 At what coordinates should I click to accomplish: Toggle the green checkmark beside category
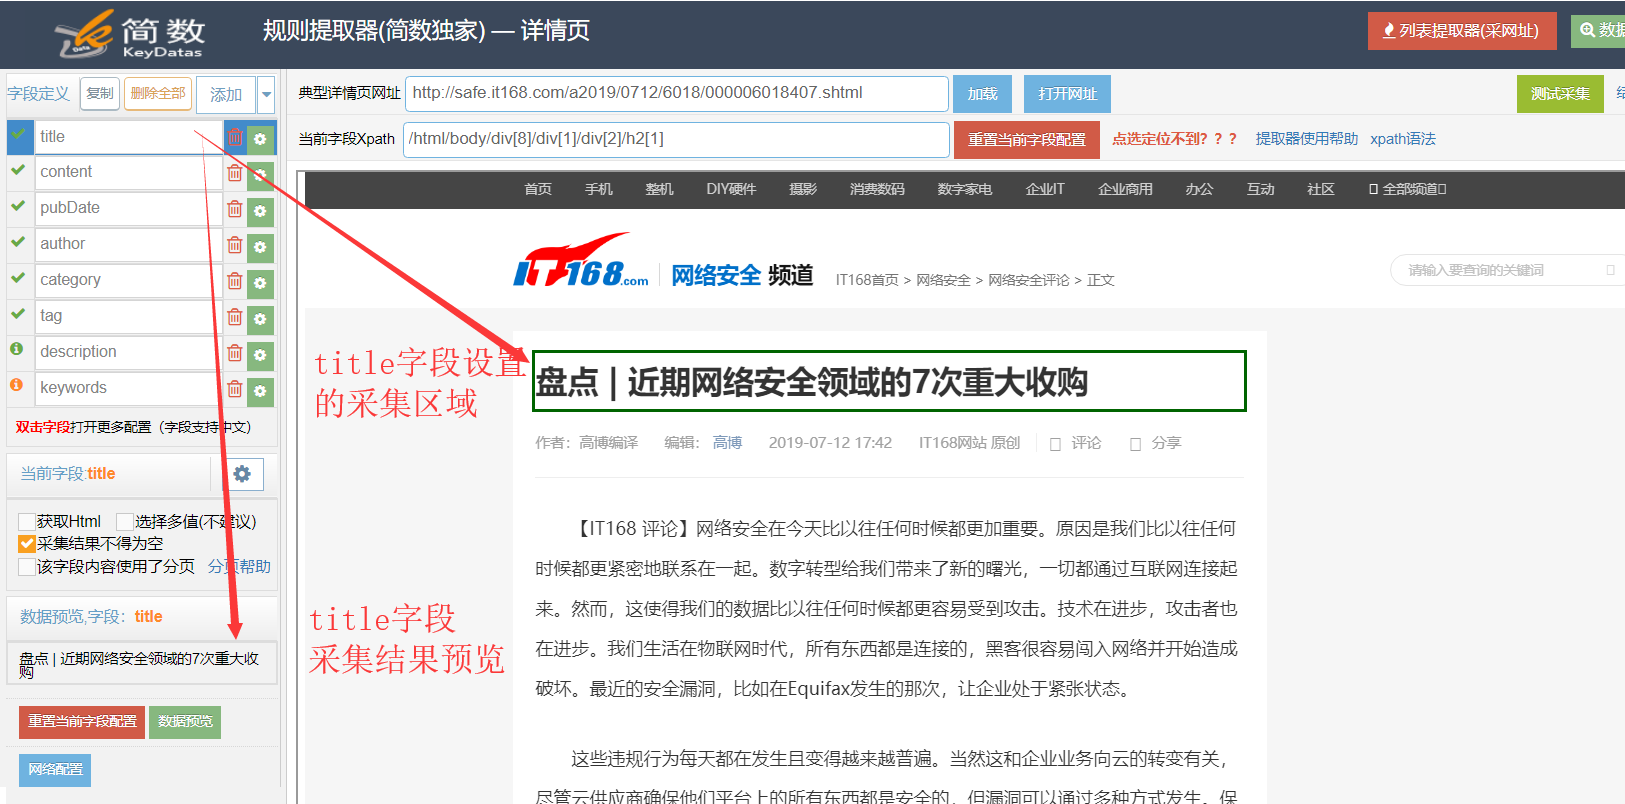pos(18,278)
